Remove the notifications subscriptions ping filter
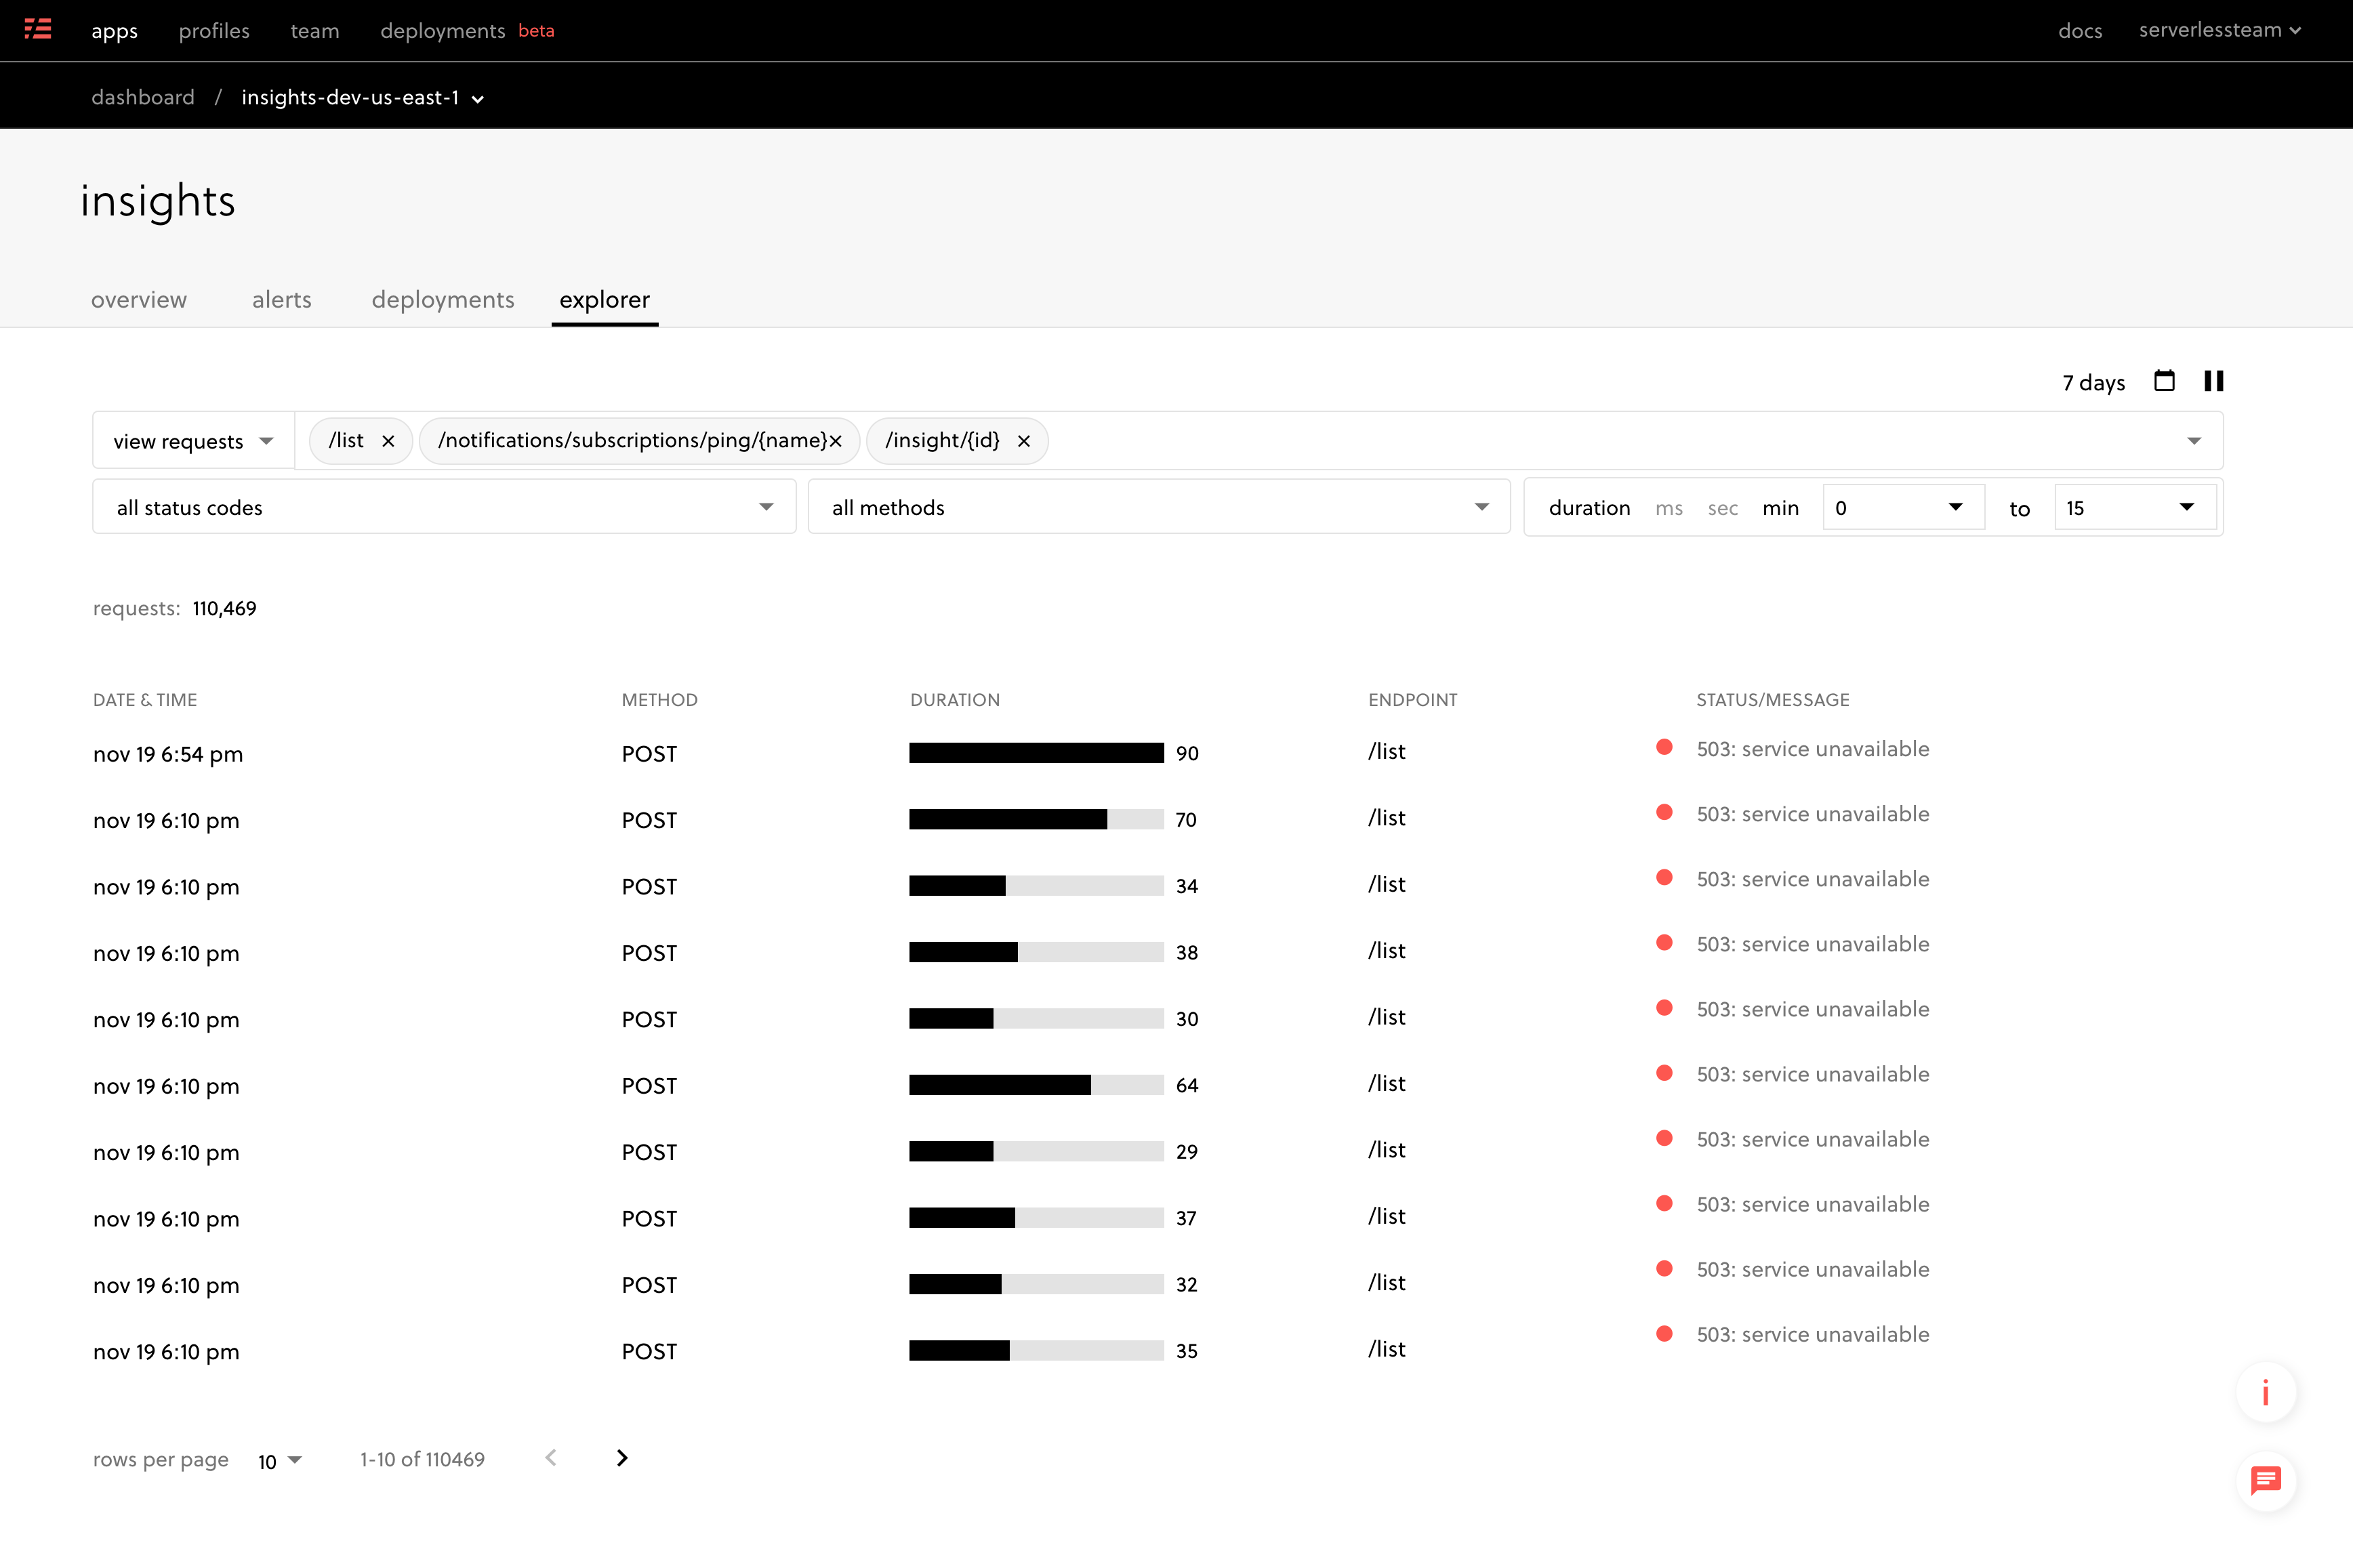2353x1568 pixels. [835, 440]
